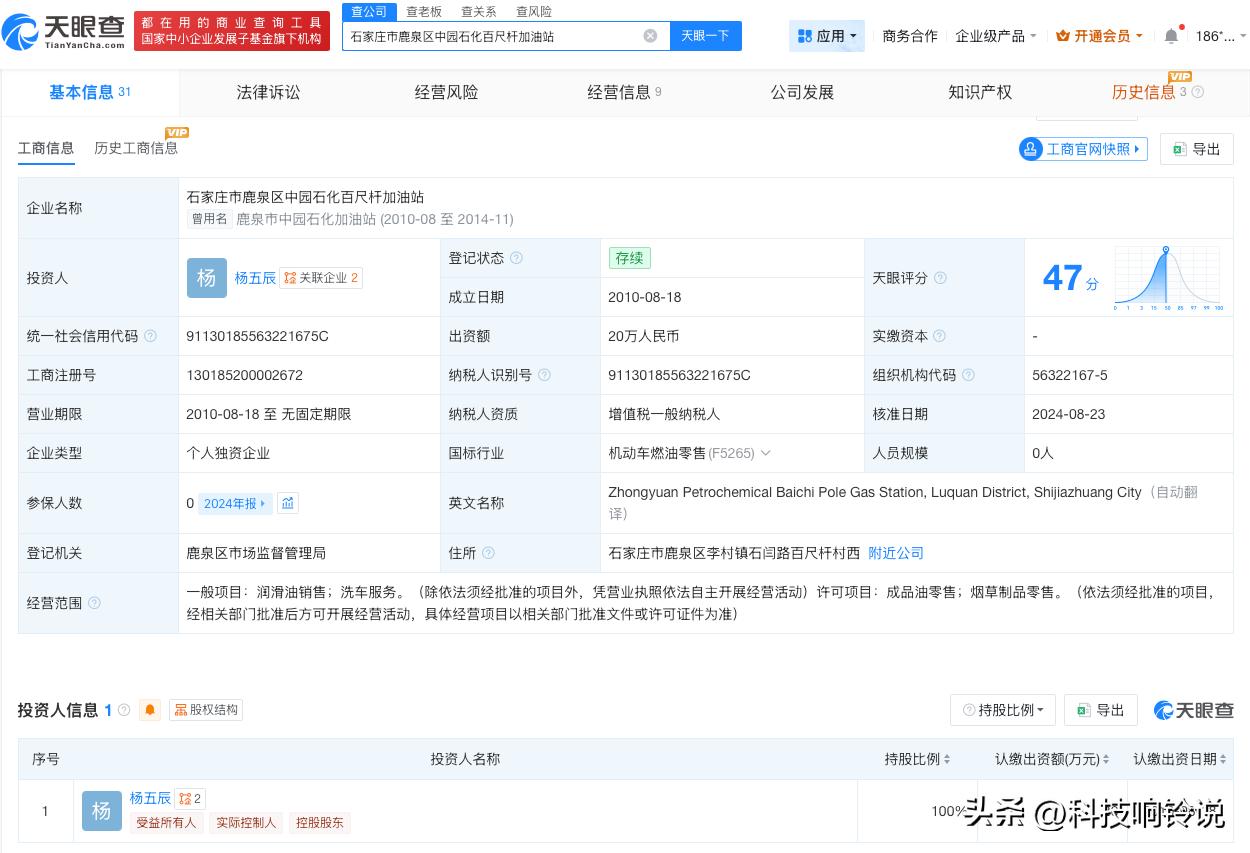Click the 天眼一下 search button
The image size is (1250, 853).
tap(705, 35)
